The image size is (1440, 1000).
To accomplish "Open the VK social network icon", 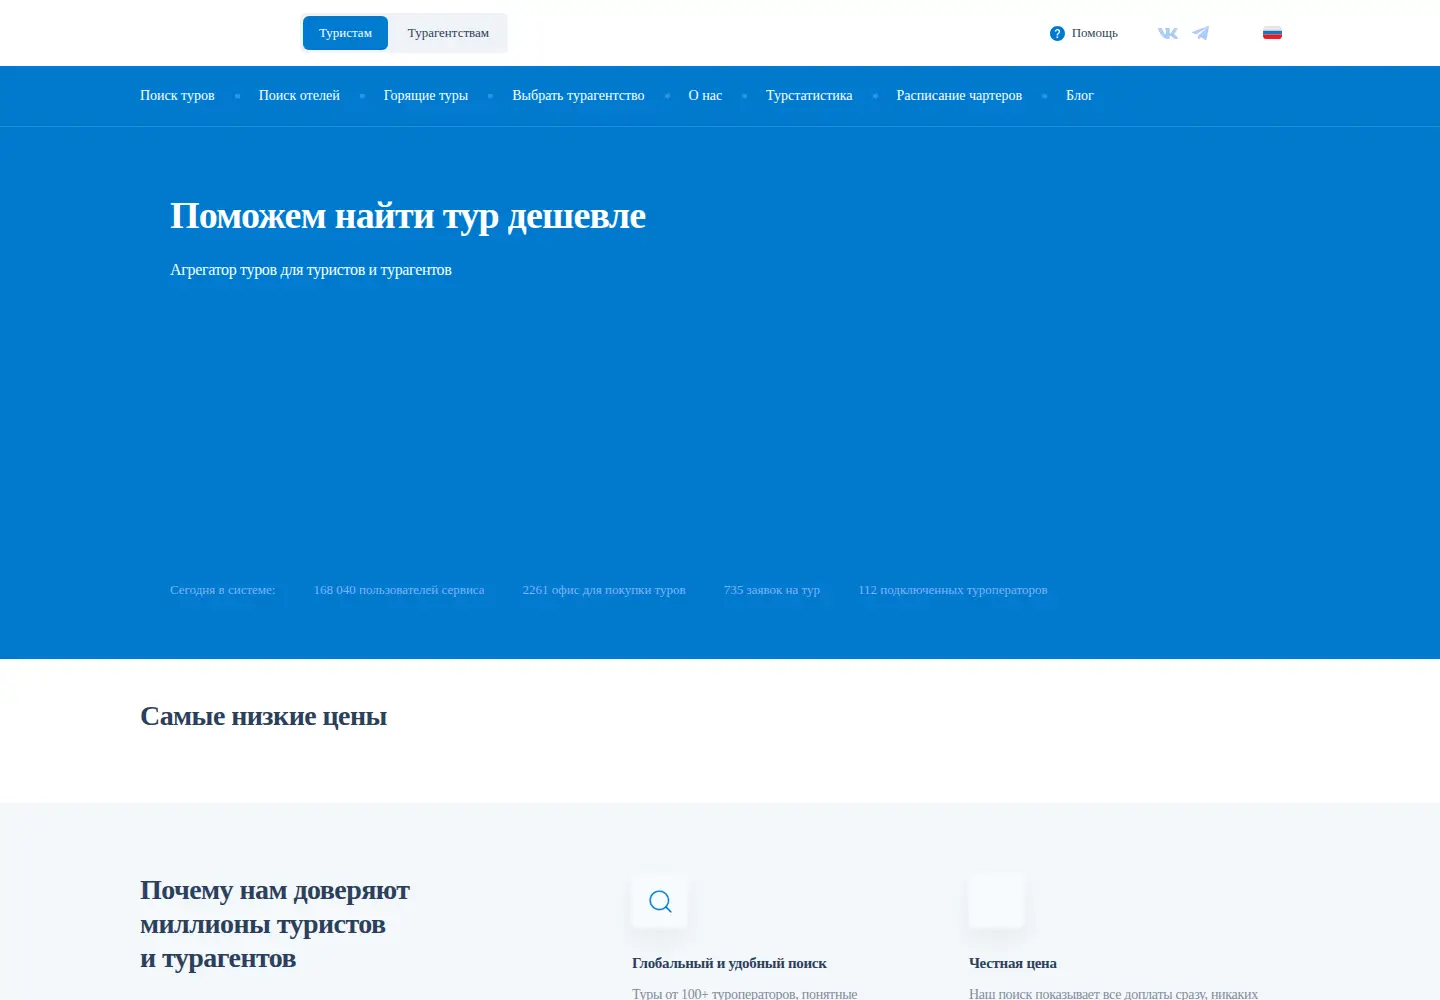I will (1167, 33).
